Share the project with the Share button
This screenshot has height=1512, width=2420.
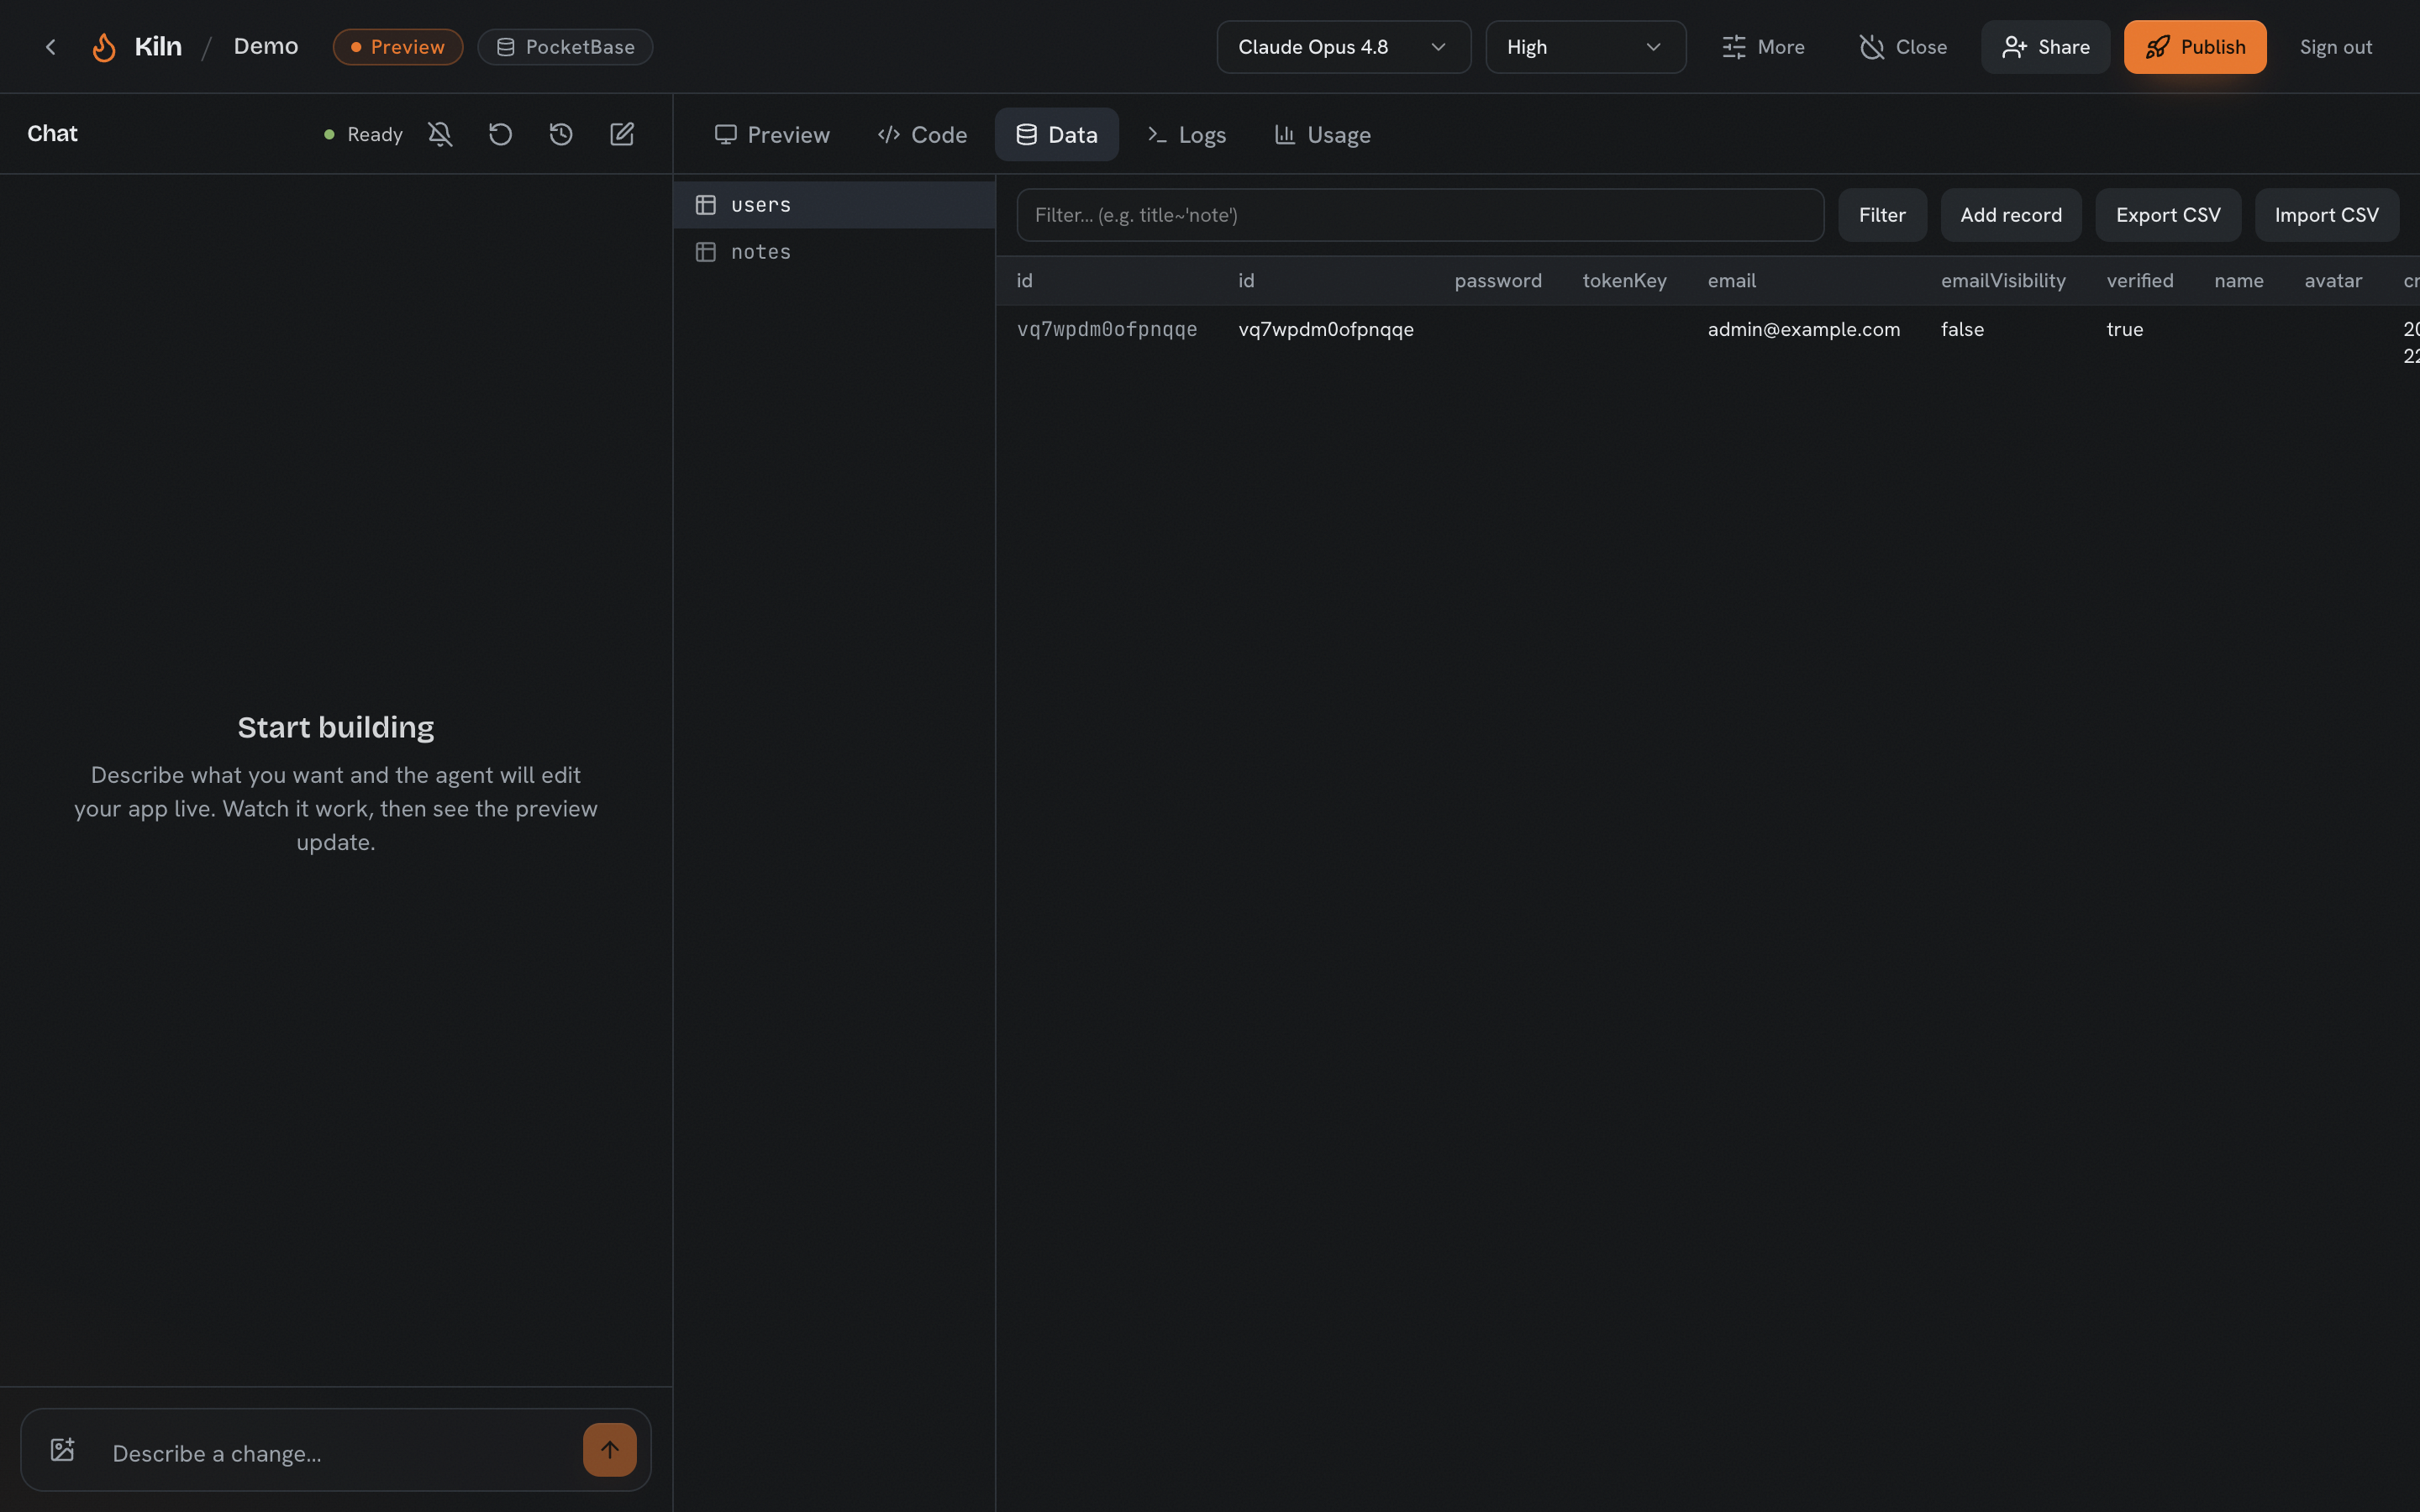point(2045,47)
